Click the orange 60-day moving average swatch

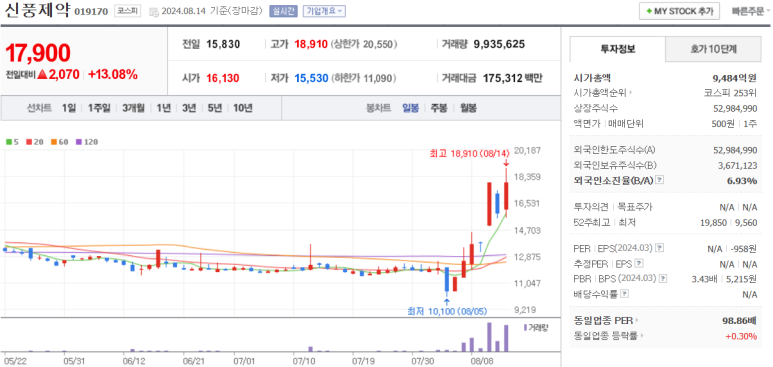[53, 142]
